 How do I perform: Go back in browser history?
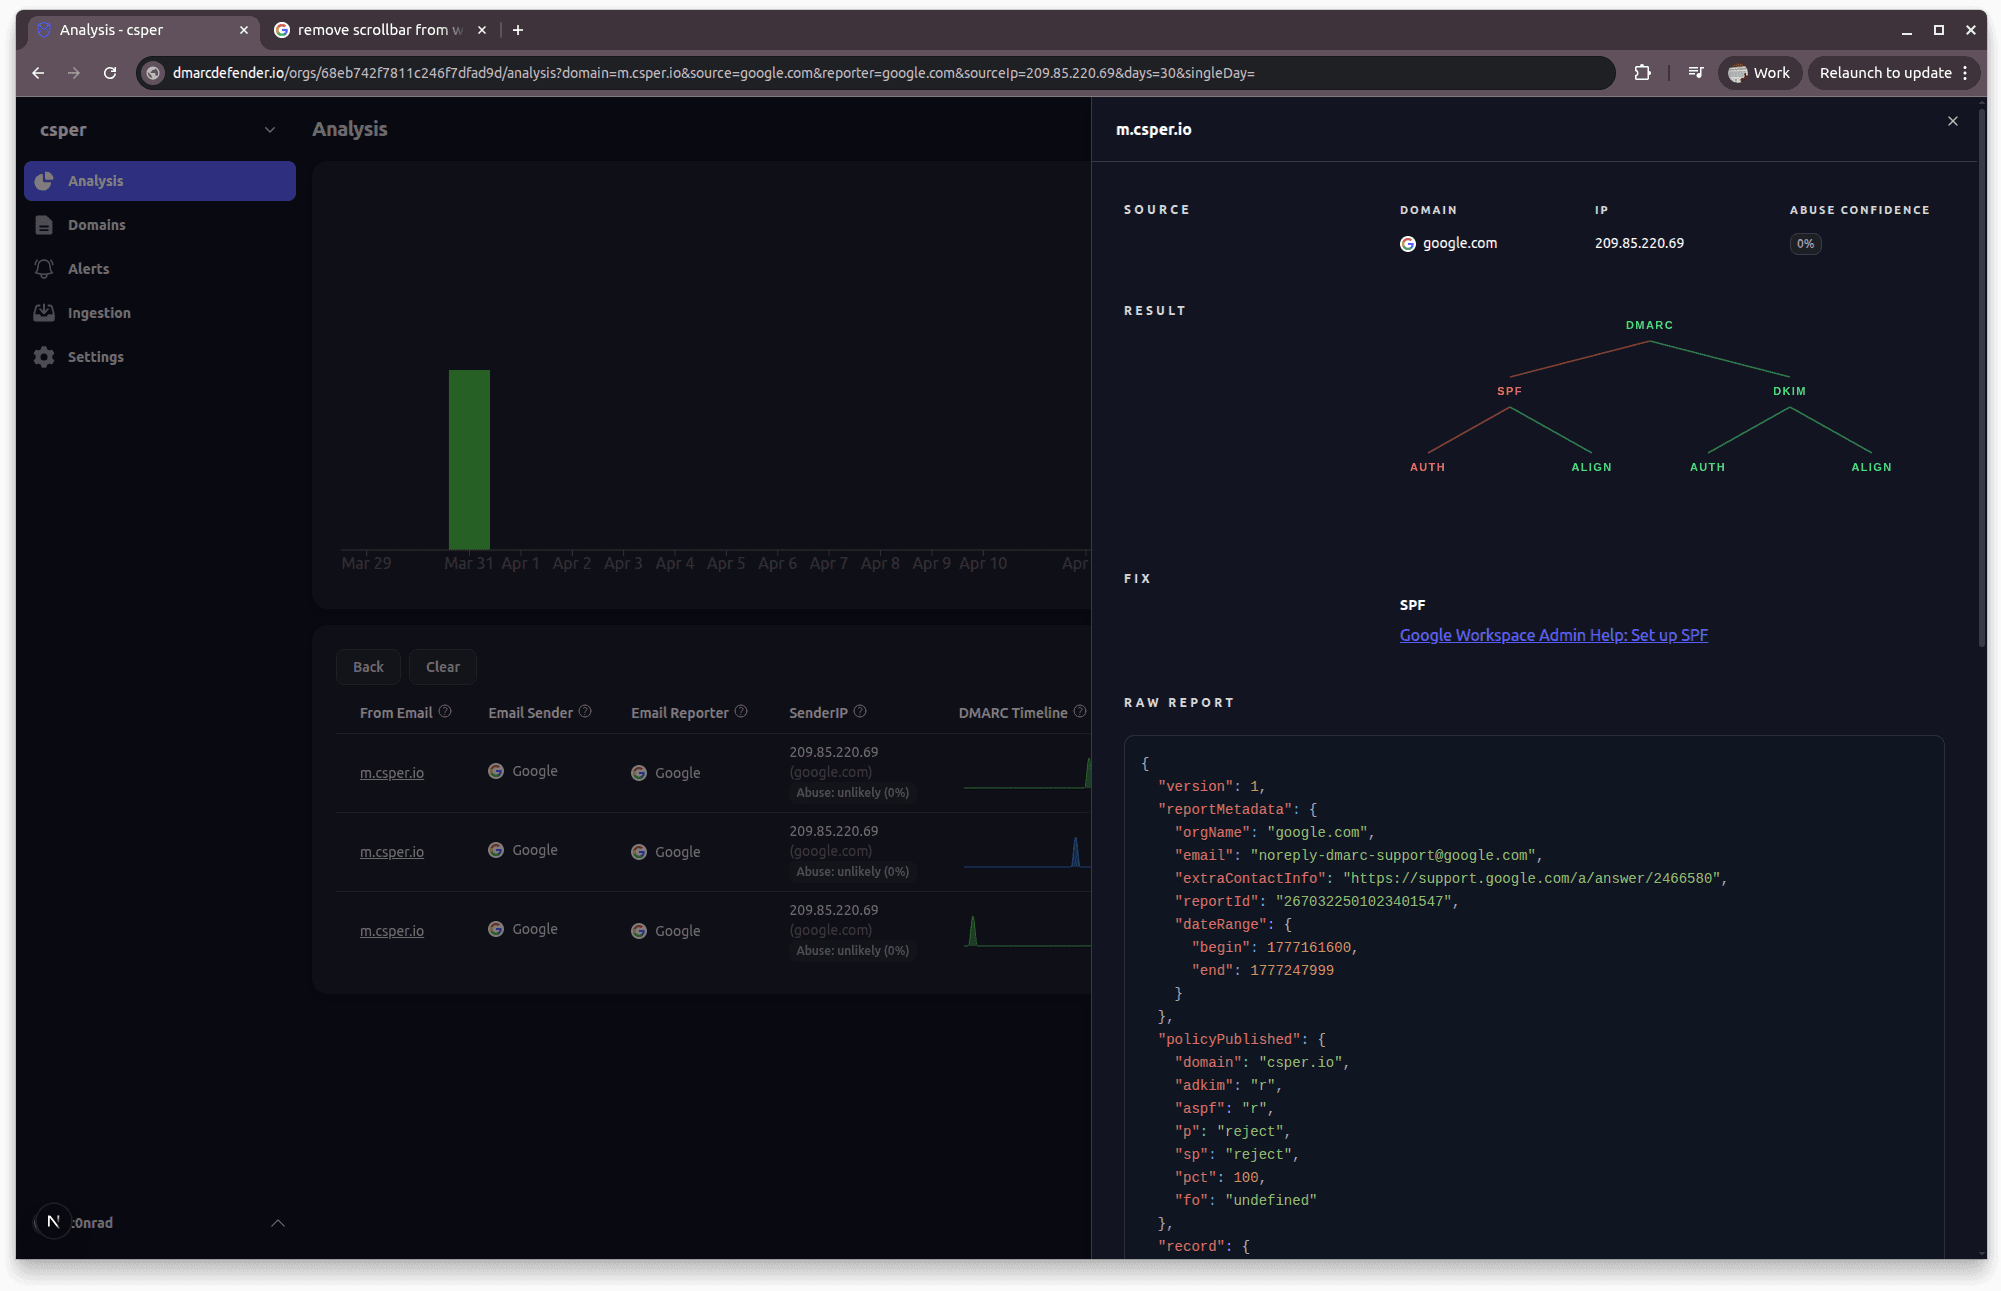[38, 73]
